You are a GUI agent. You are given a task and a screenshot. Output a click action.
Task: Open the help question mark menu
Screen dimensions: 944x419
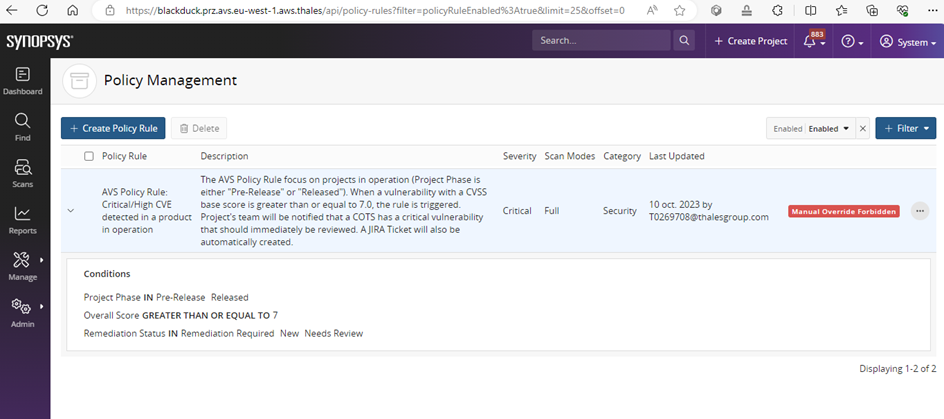[x=852, y=41]
